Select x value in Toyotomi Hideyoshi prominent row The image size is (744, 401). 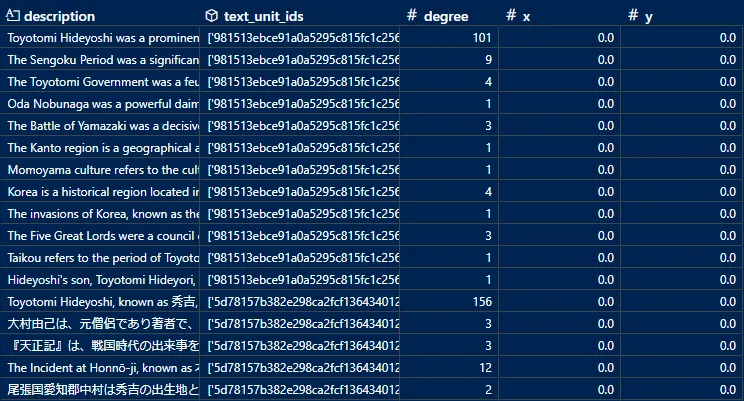(x=605, y=38)
